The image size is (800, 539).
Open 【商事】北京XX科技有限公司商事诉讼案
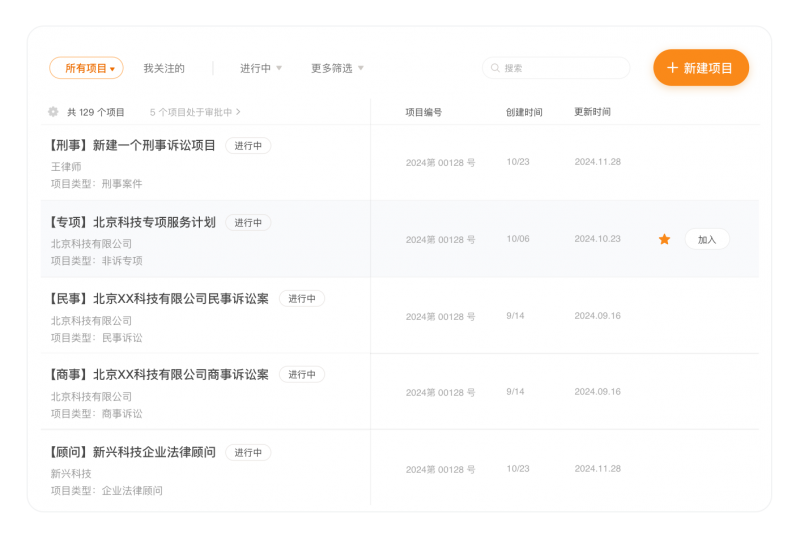tap(159, 374)
